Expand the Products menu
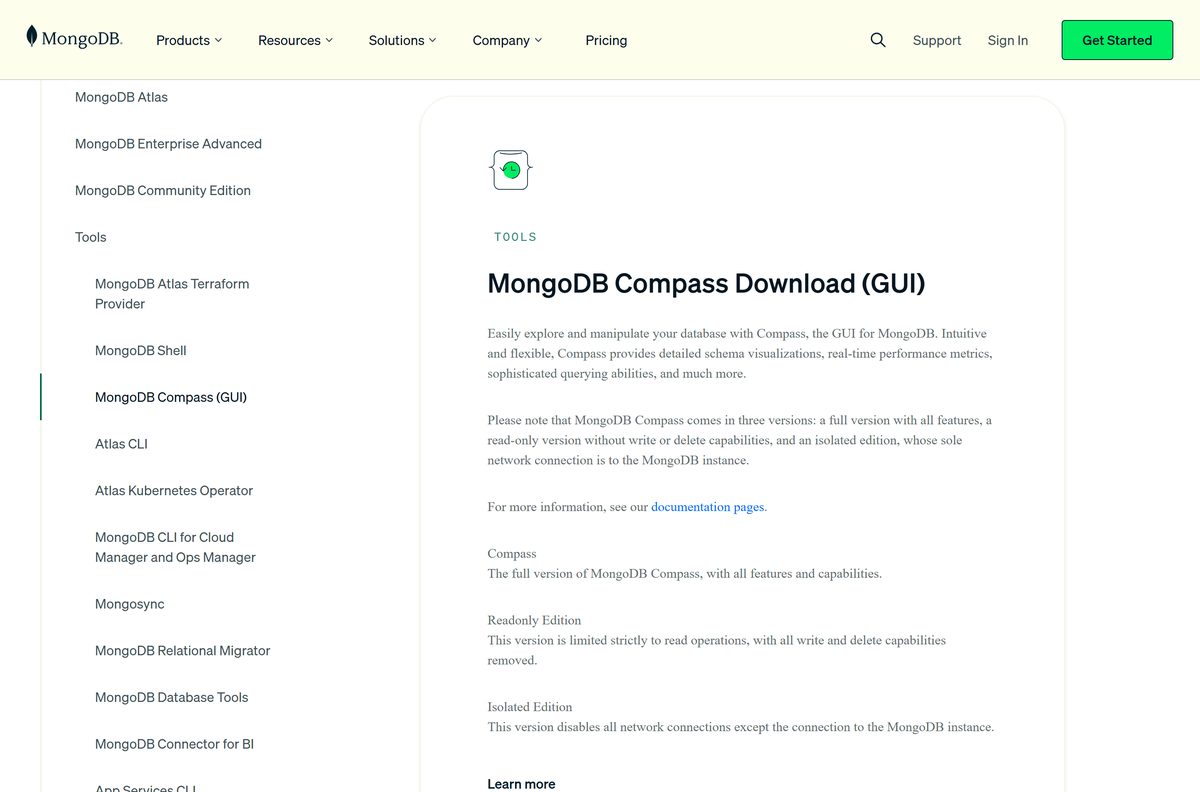The image size is (1200, 792). (x=189, y=40)
